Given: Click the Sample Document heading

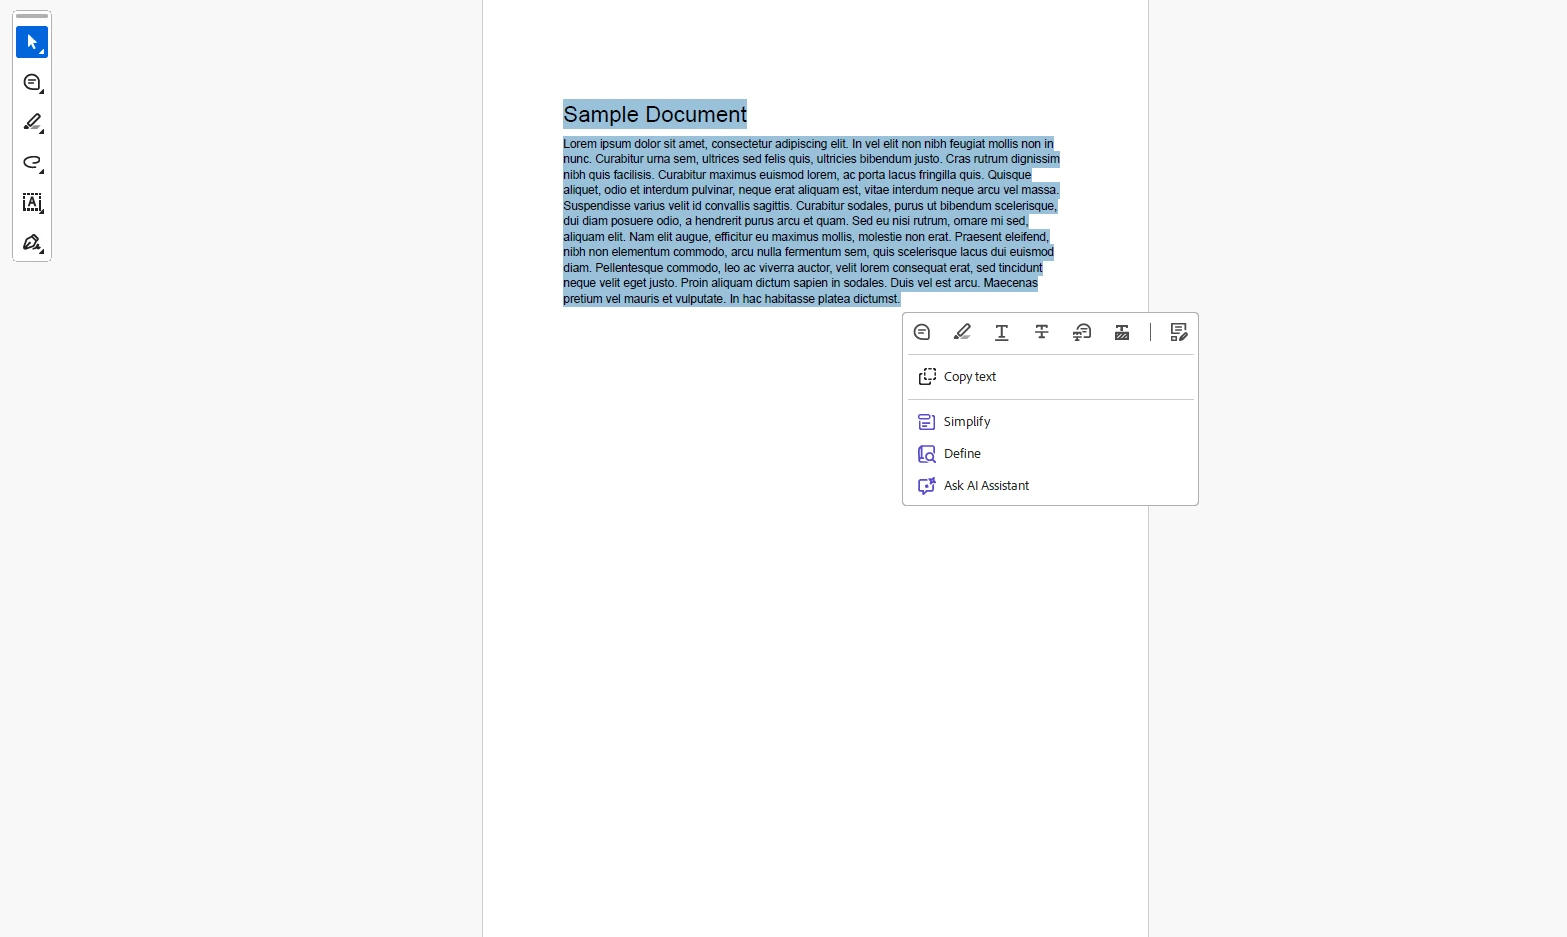Looking at the screenshot, I should [x=654, y=115].
